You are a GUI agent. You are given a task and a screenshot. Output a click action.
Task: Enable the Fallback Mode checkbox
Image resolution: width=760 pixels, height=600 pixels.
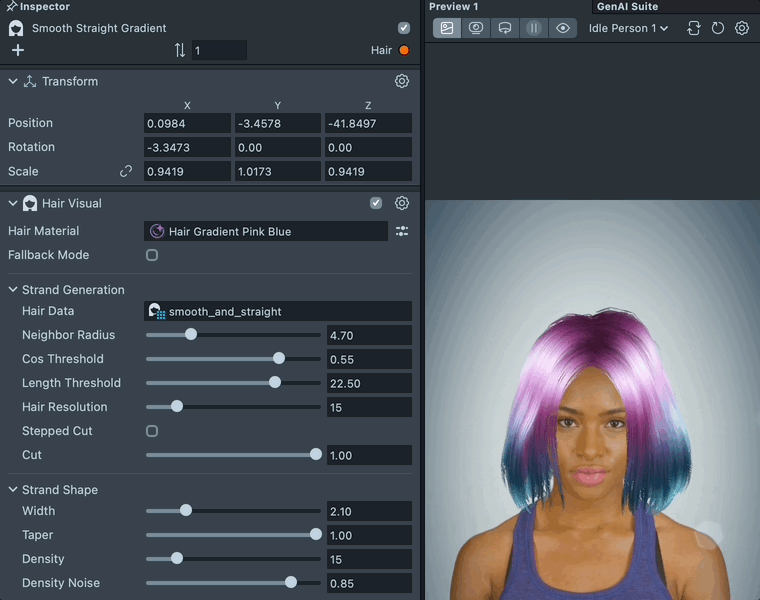[x=152, y=255]
